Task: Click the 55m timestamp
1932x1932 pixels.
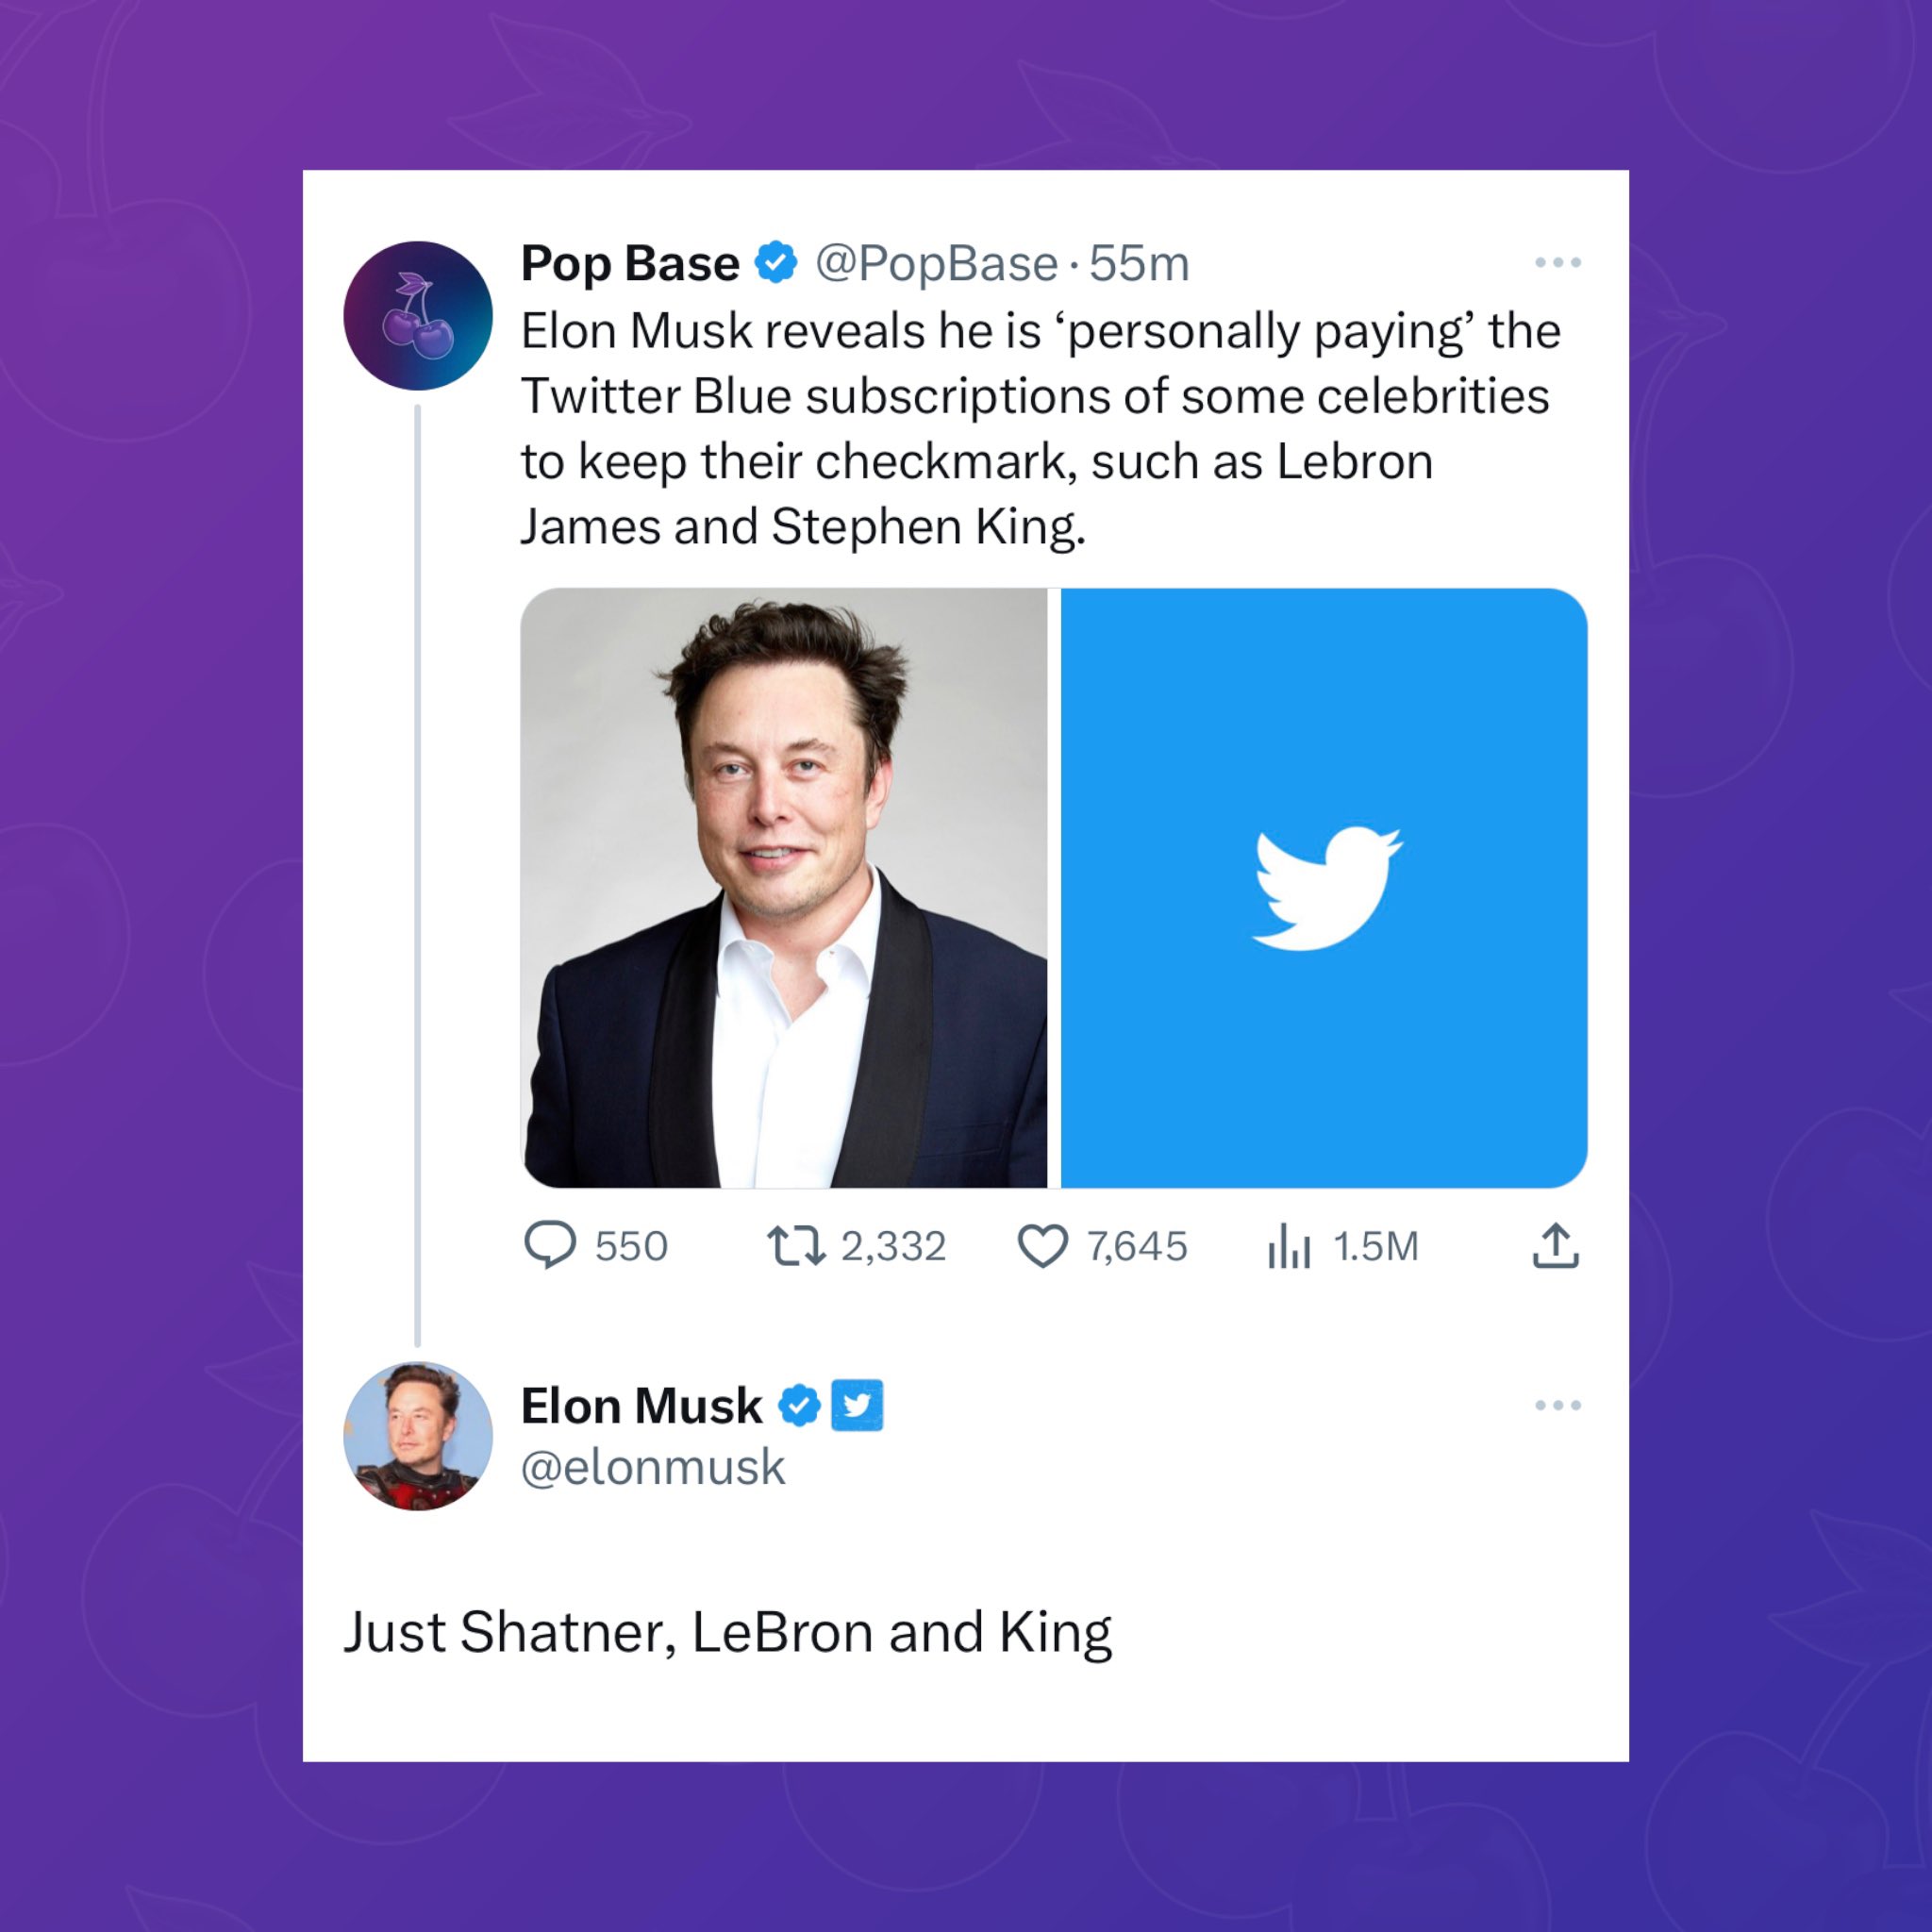Action: 1139,264
